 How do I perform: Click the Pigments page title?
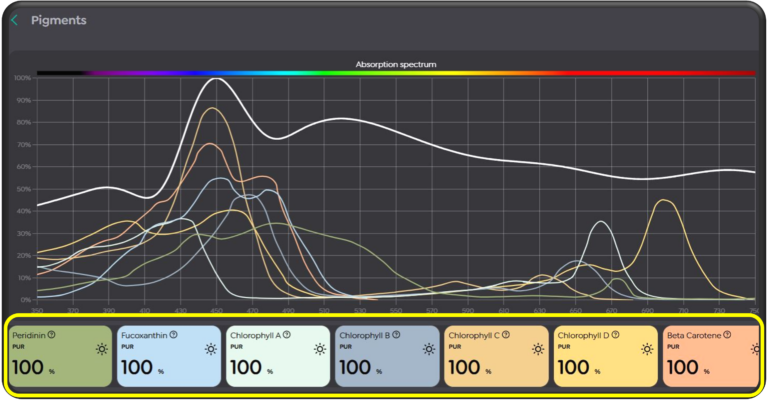[x=58, y=20]
